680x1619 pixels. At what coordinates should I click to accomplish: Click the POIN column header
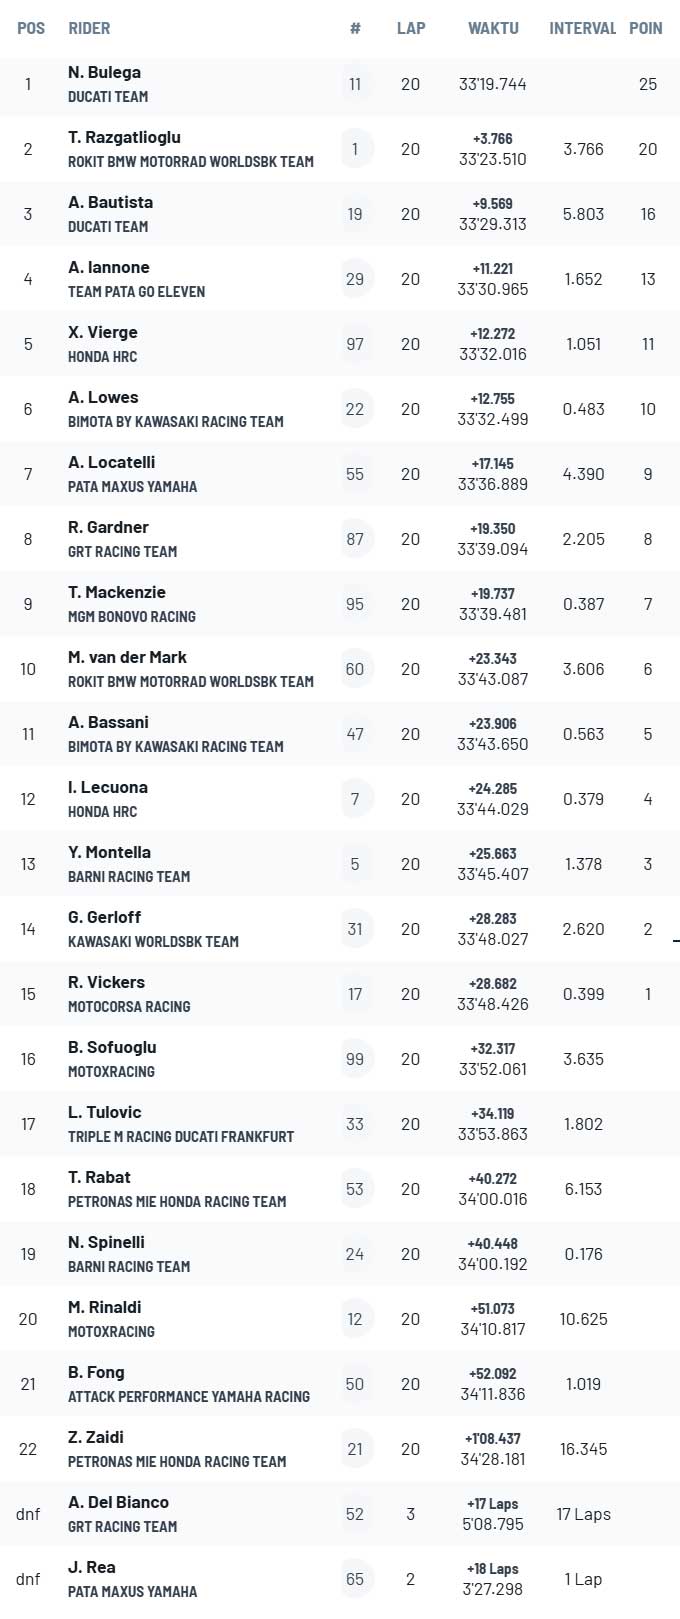point(646,28)
